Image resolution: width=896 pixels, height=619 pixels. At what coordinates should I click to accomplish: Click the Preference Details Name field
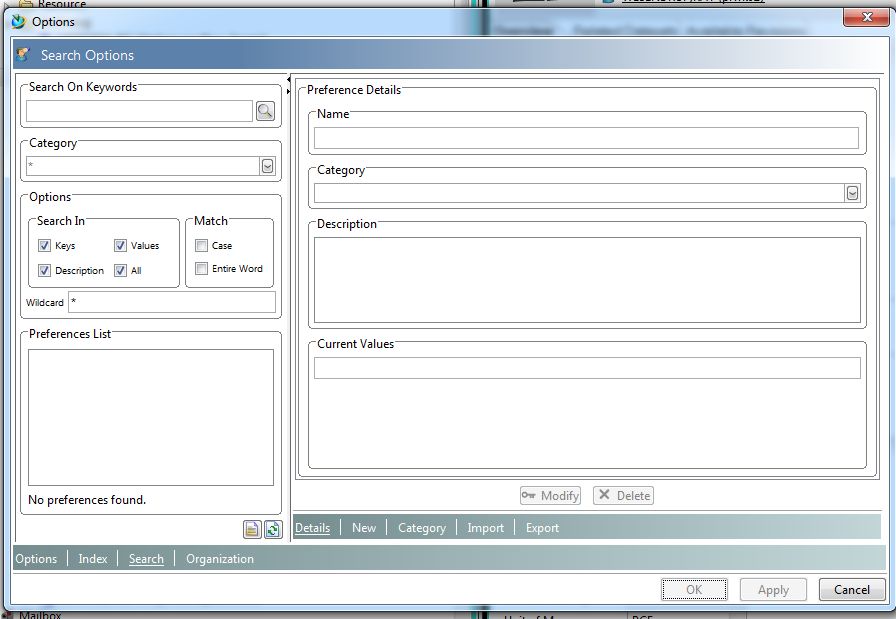pyautogui.click(x=586, y=138)
